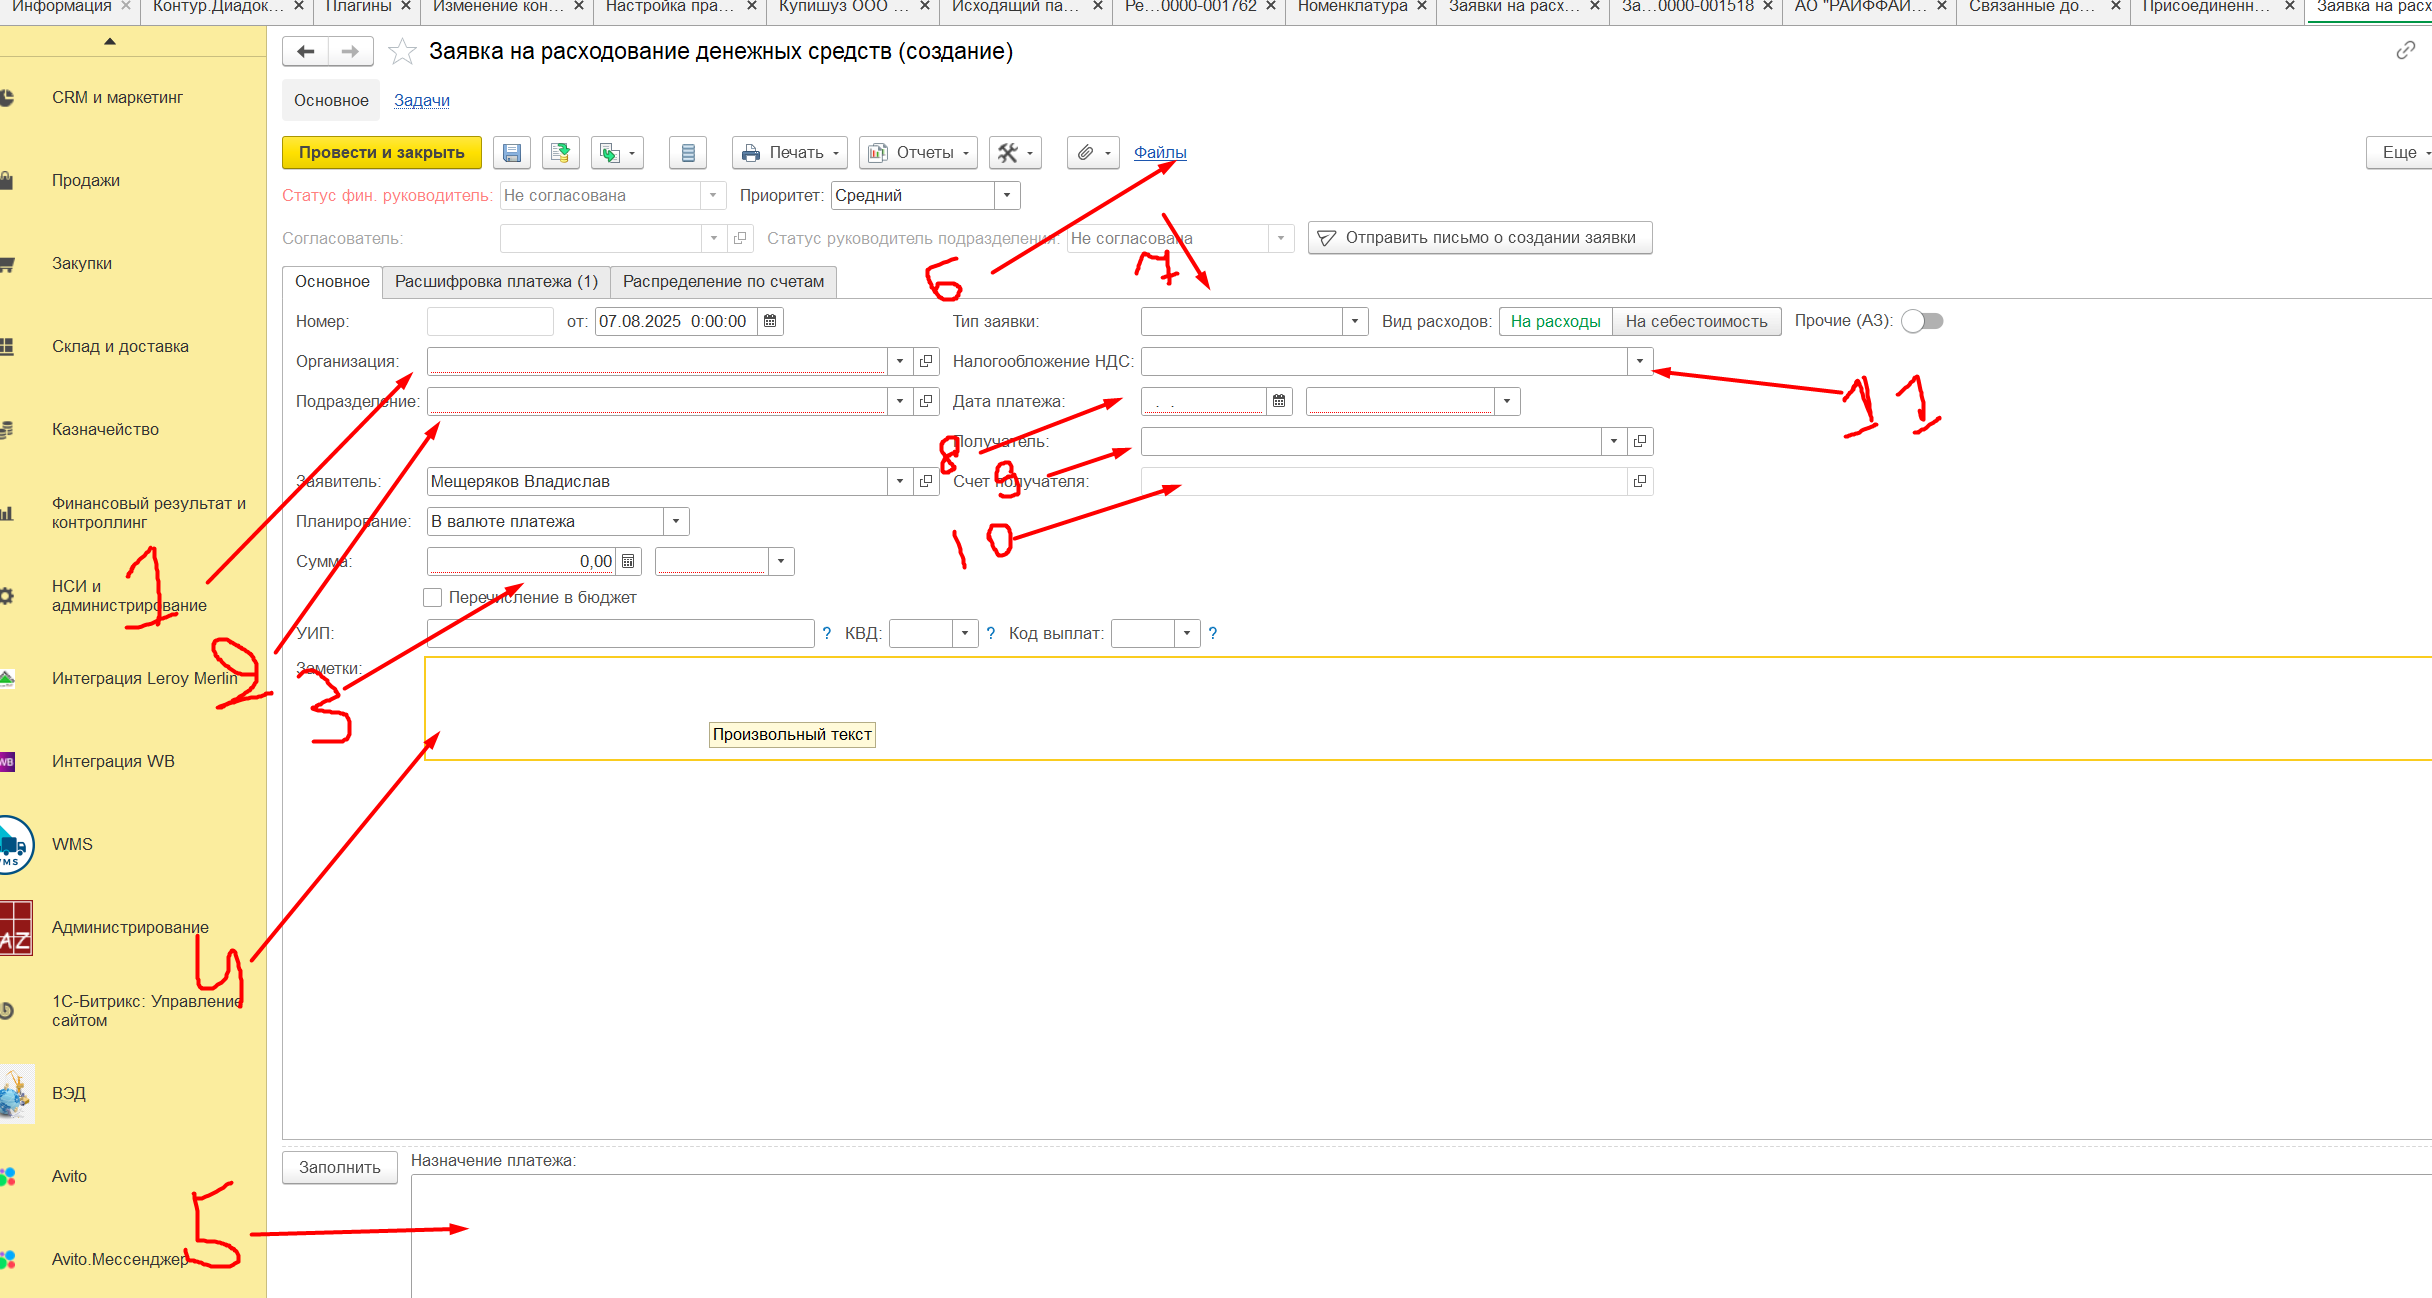Open the Распределение по счетам tab
The height and width of the screenshot is (1298, 2432).
tap(723, 282)
